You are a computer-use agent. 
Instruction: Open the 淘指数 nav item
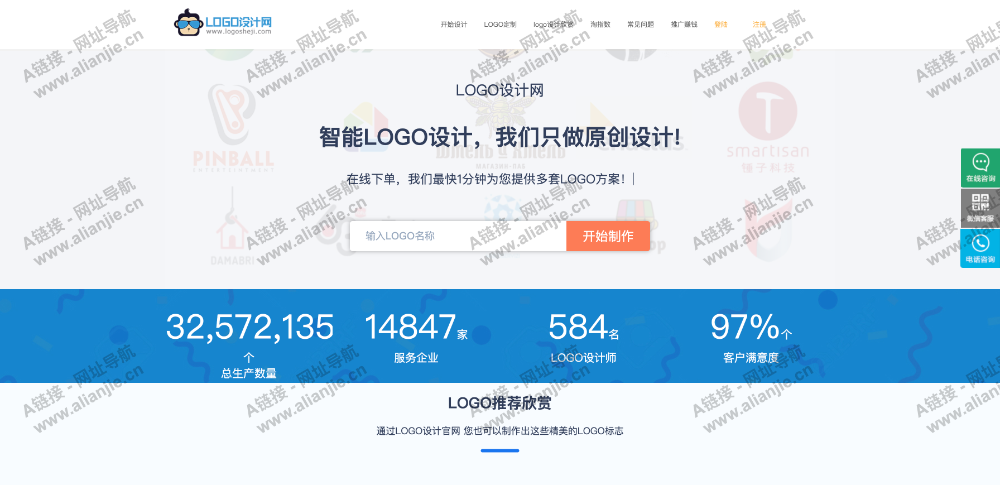[x=600, y=24]
